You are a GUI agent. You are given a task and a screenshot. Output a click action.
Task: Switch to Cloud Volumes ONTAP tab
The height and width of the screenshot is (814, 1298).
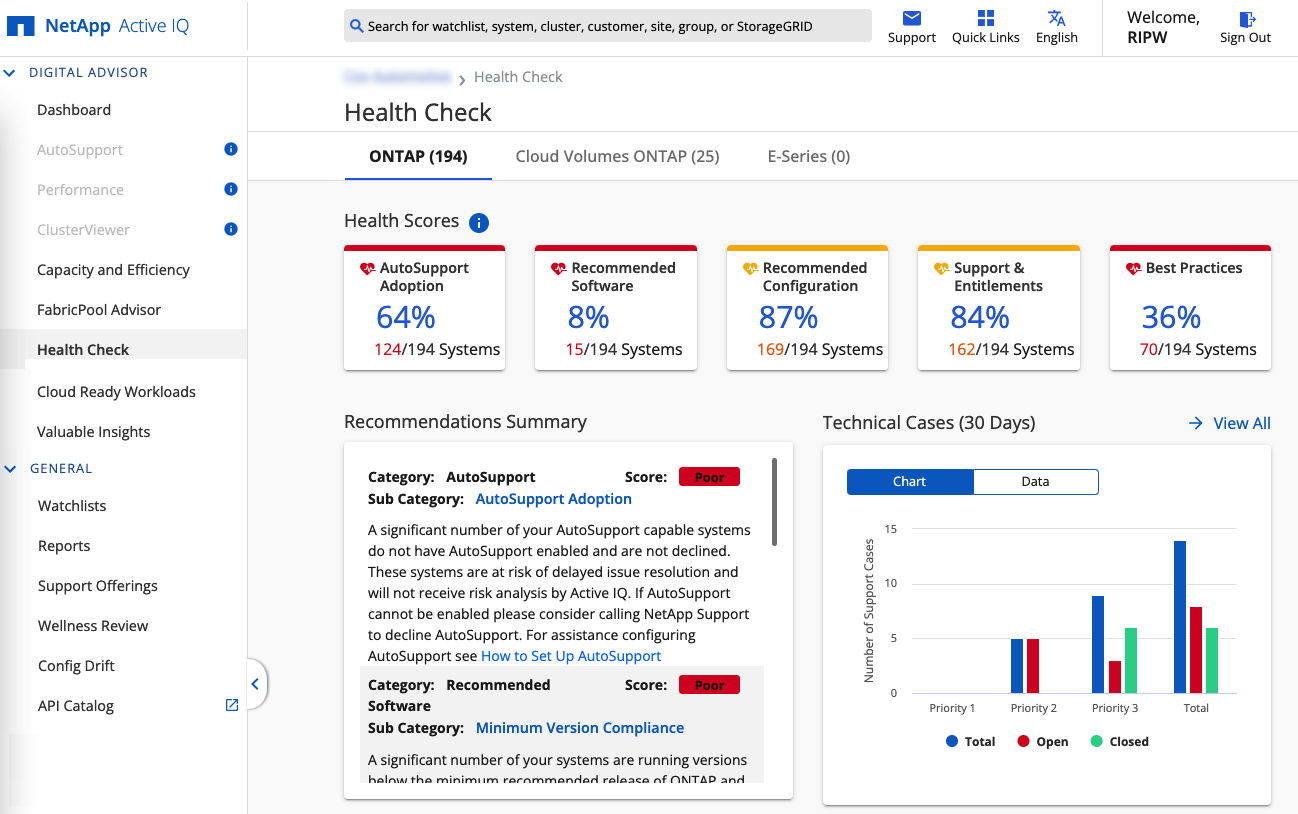617,156
